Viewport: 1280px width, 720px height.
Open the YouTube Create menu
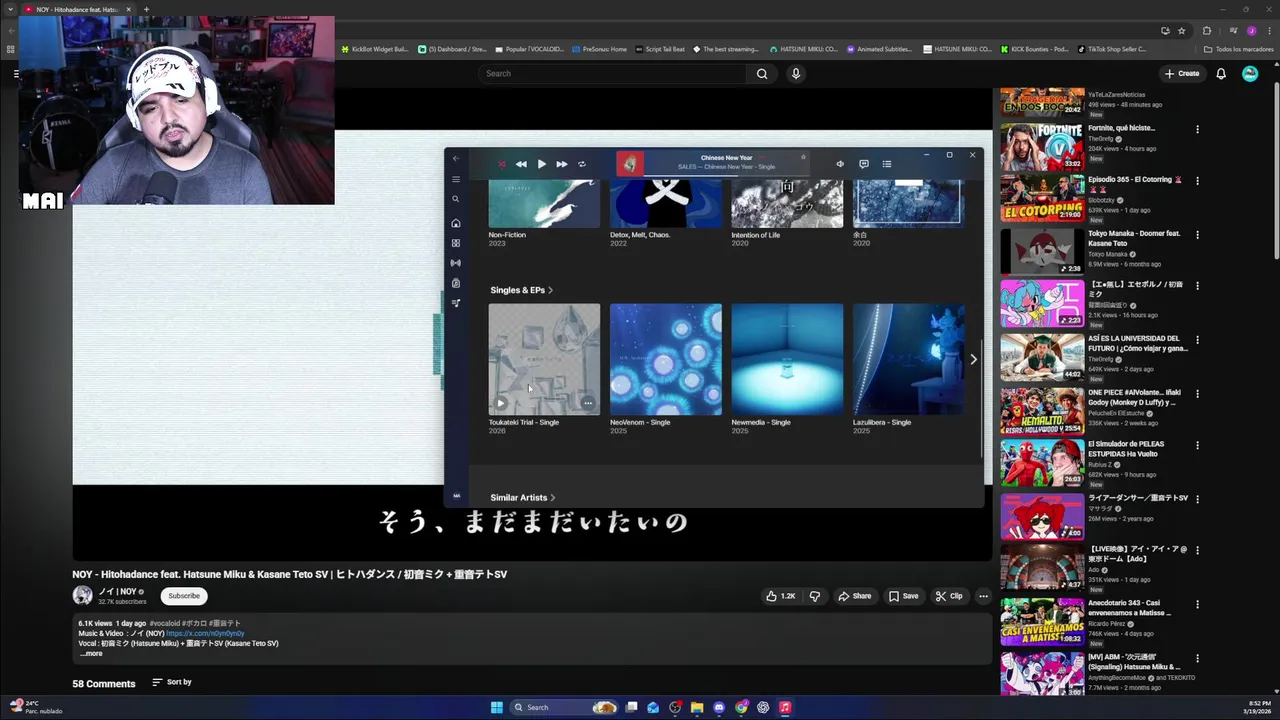(x=1182, y=73)
